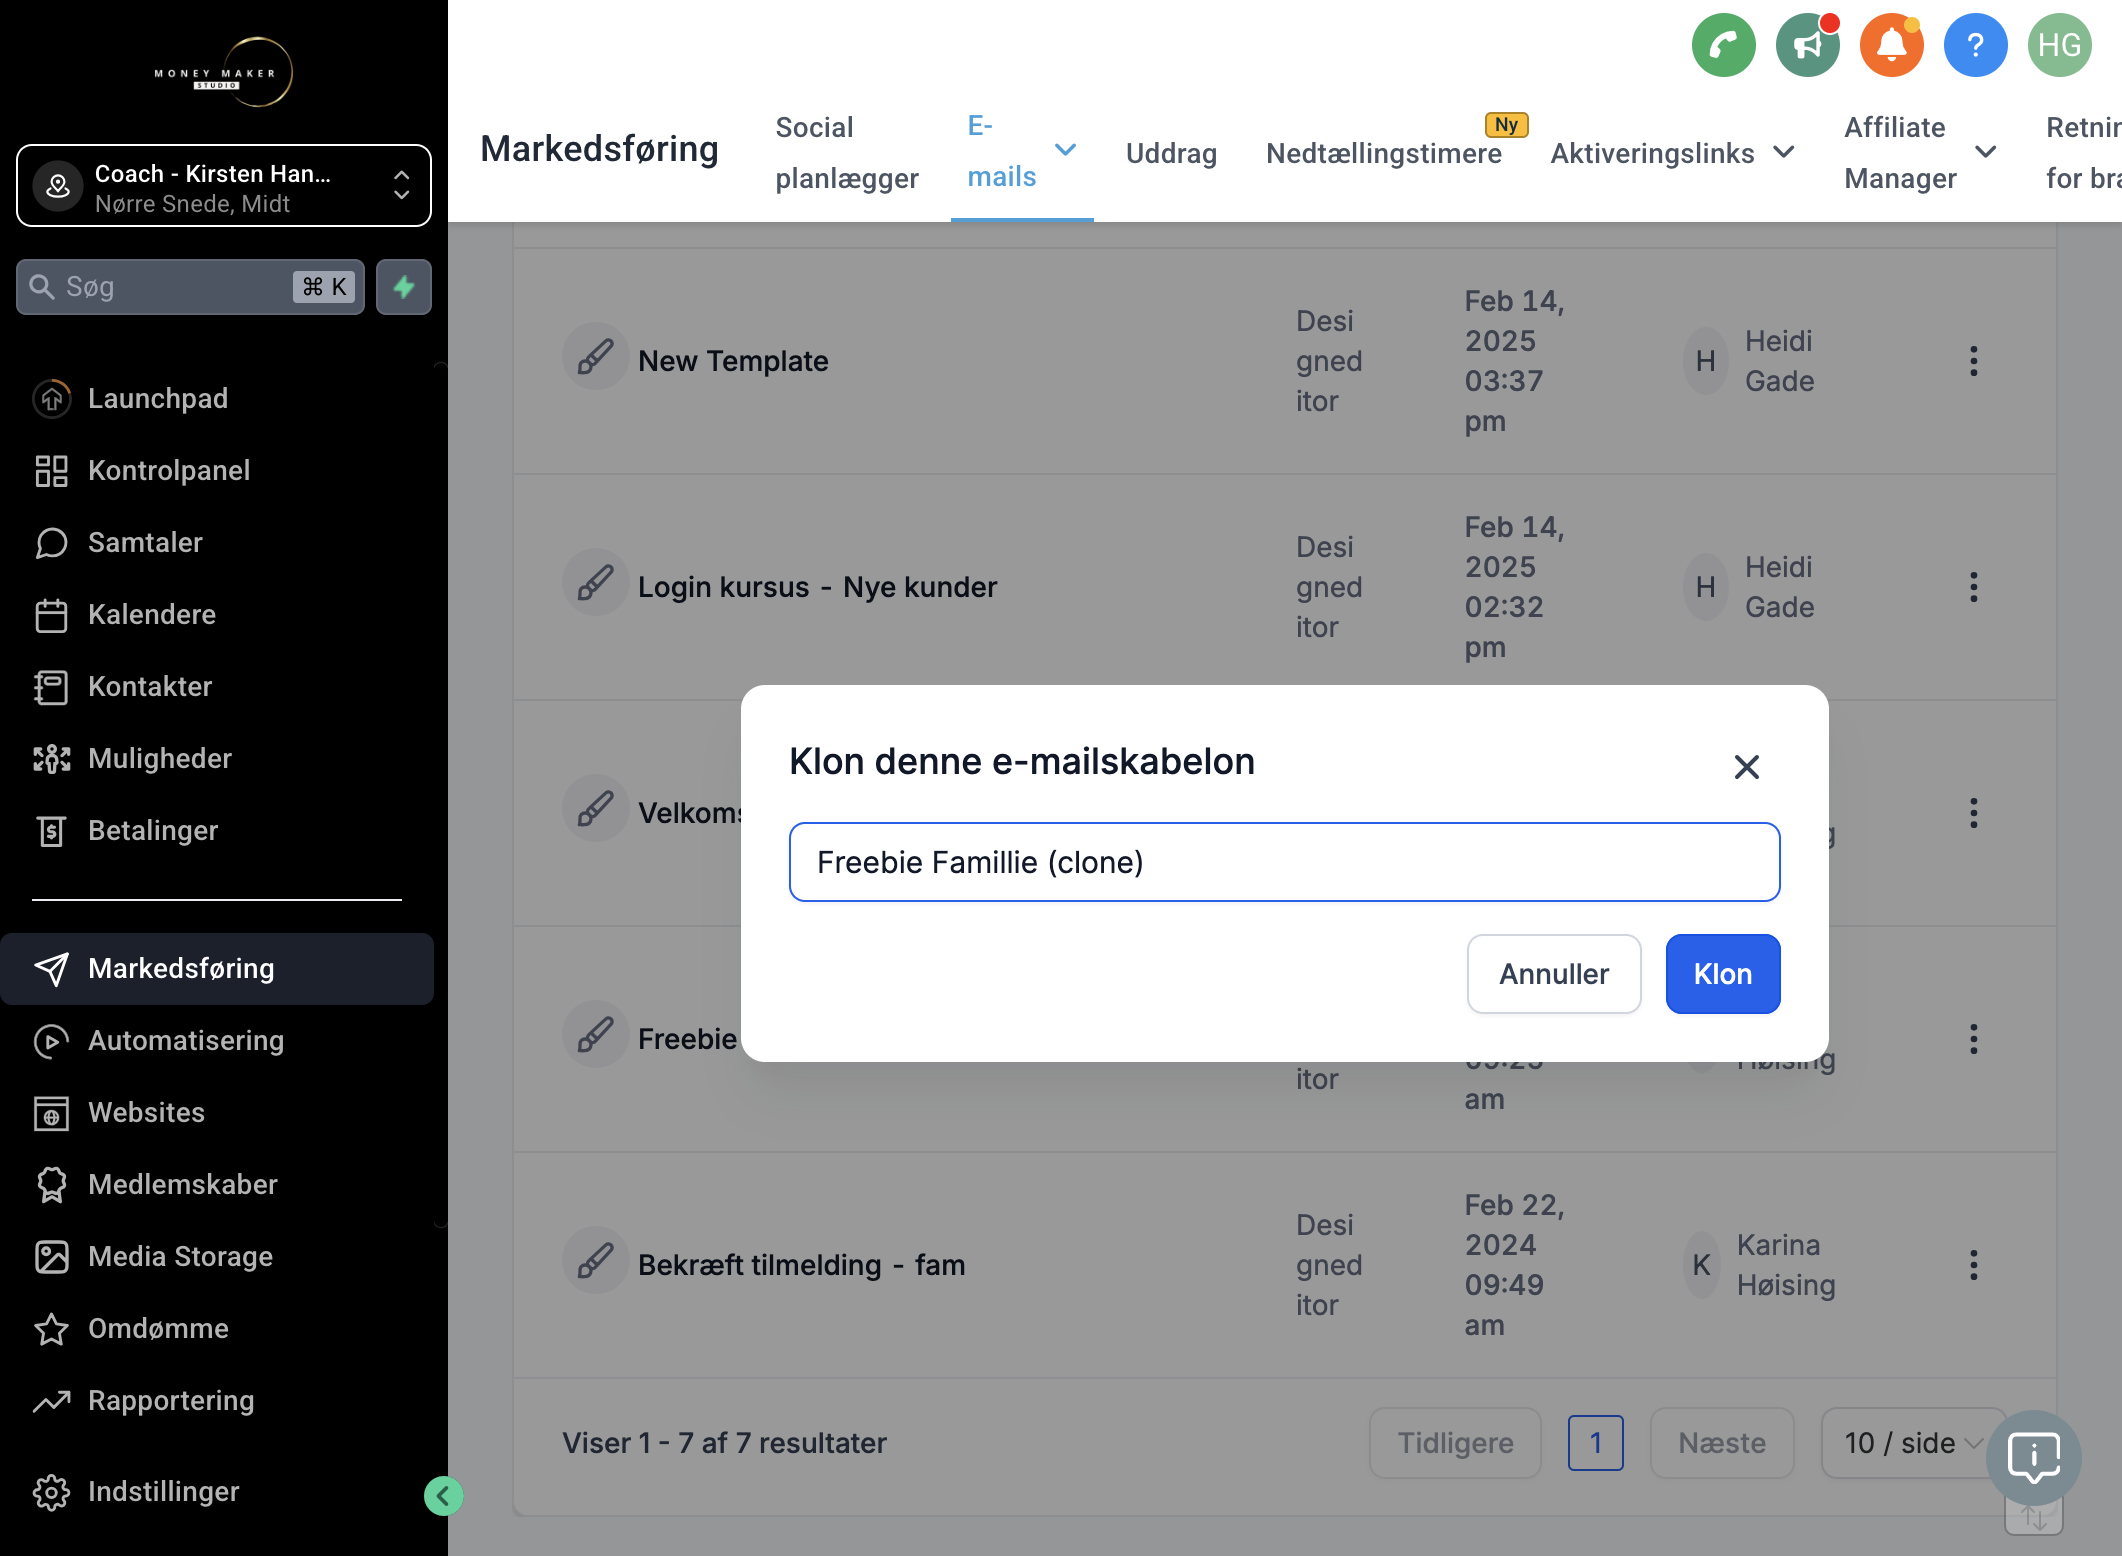Collapse sidebar with the green arrow button
Screen dimensions: 2122x1556
point(443,1496)
